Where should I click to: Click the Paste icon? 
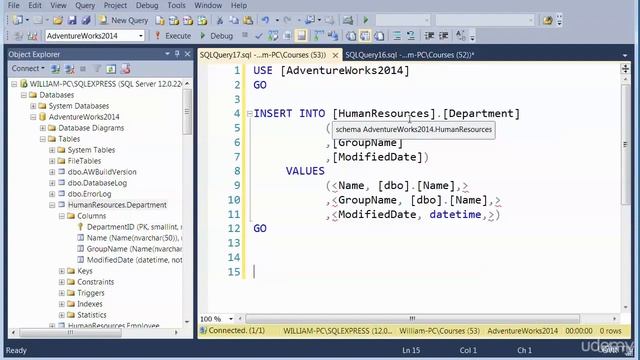pos(248,20)
